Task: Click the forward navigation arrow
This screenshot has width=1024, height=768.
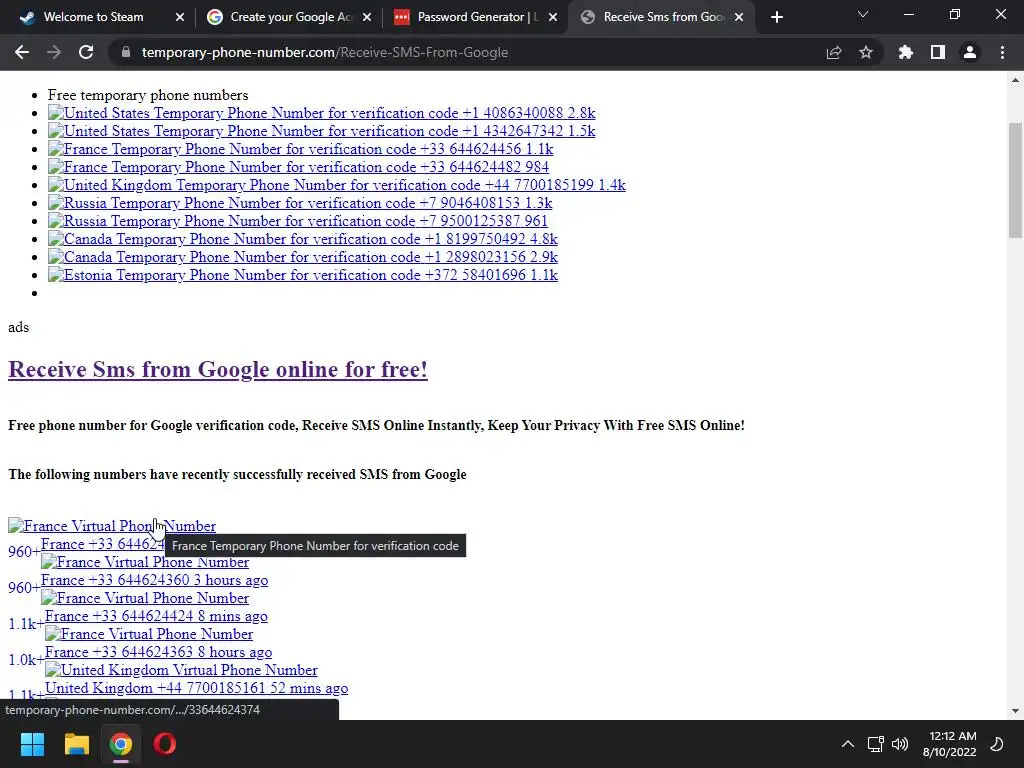Action: coord(54,52)
